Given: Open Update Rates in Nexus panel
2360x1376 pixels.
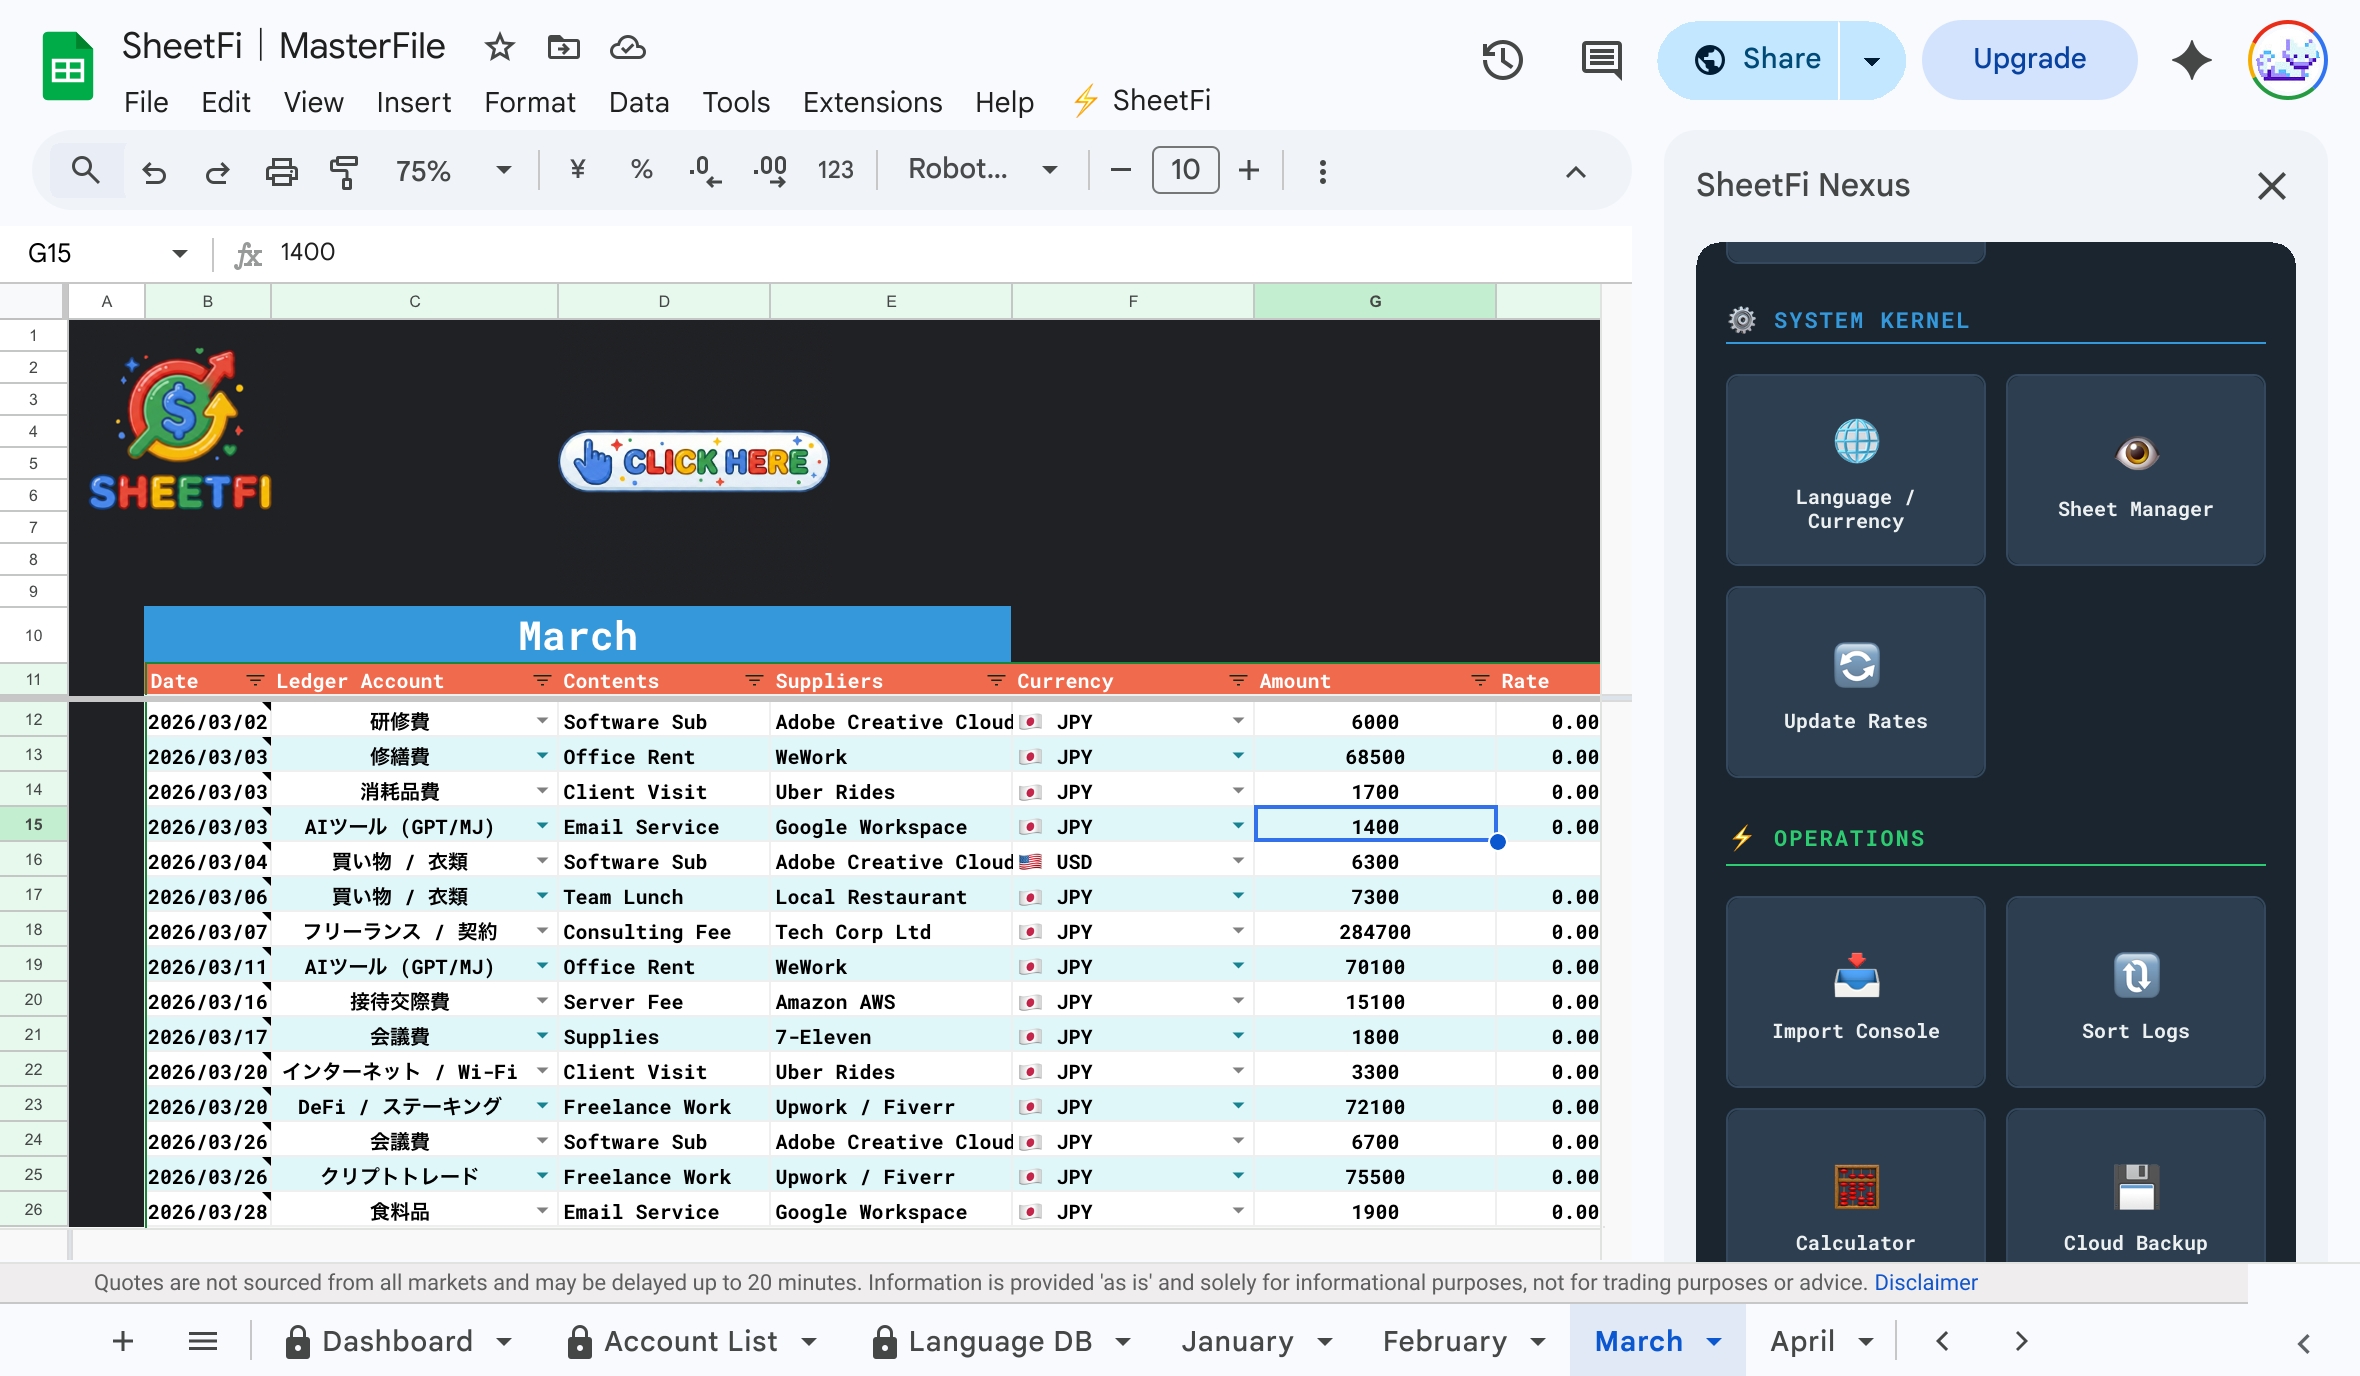Looking at the screenshot, I should (1855, 681).
